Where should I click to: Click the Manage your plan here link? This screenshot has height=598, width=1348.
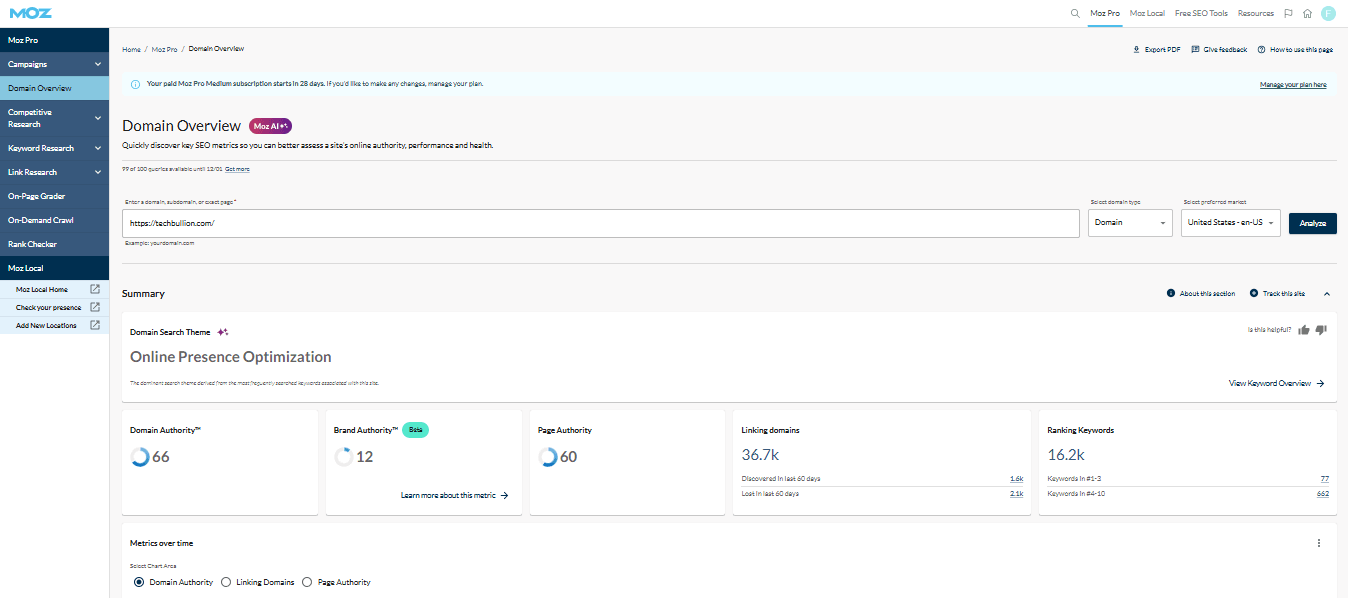[x=1293, y=85]
